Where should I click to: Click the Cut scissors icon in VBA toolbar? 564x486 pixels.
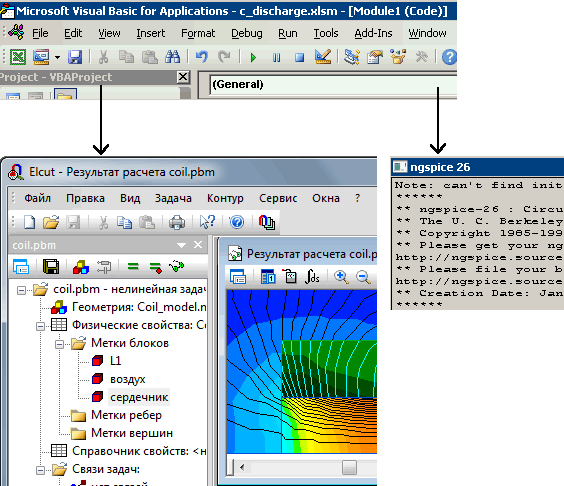[103, 57]
